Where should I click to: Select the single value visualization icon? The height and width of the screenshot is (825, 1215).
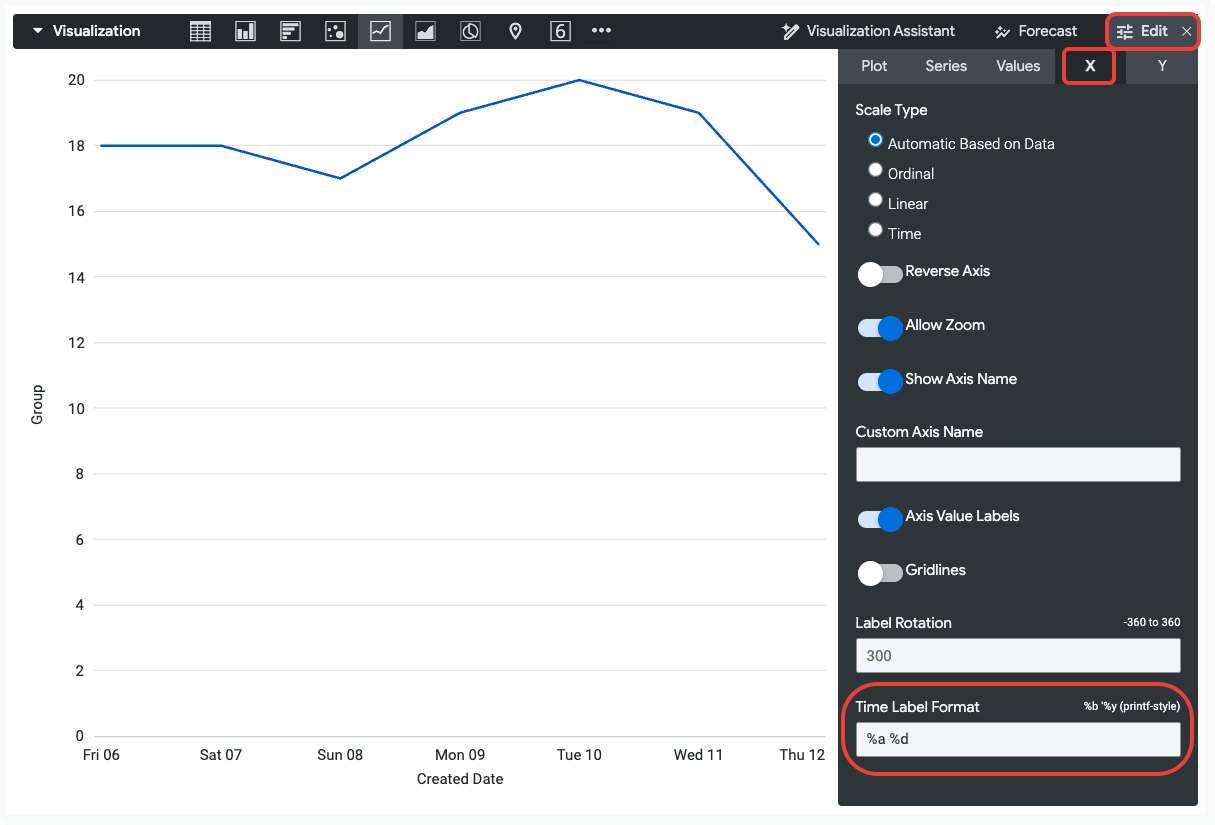point(560,31)
